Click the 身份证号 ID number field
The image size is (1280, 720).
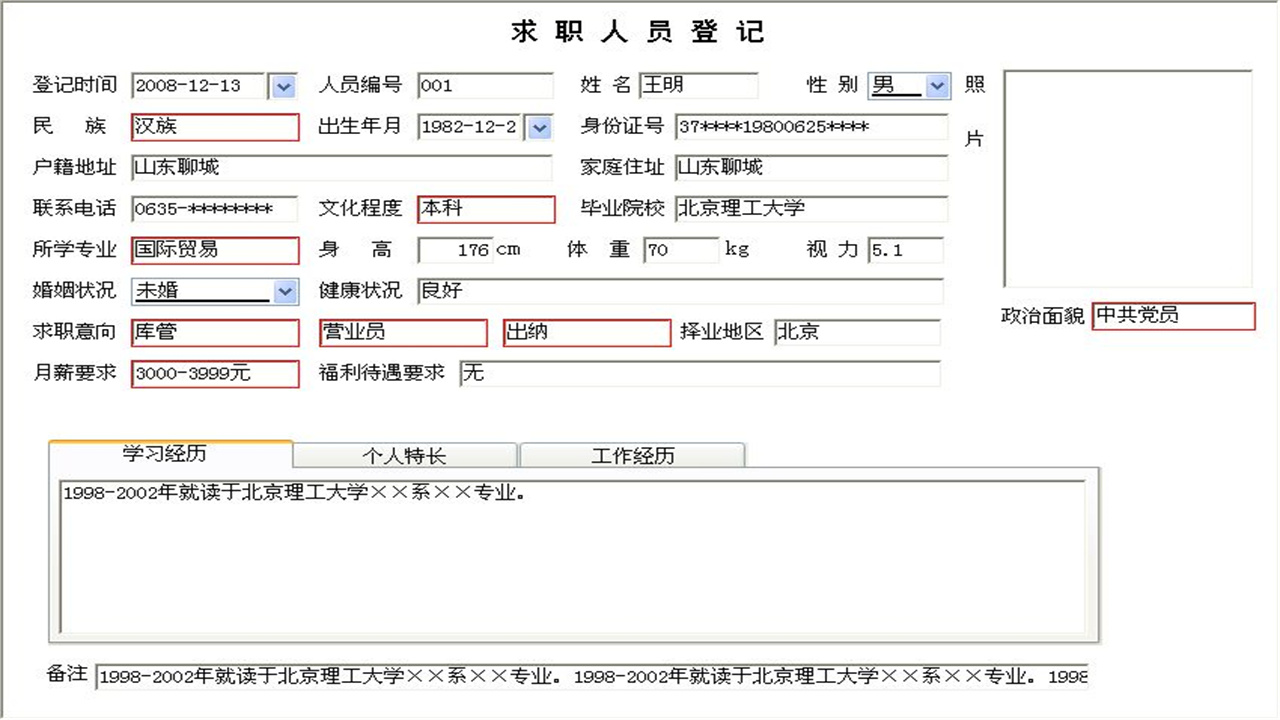coord(808,128)
